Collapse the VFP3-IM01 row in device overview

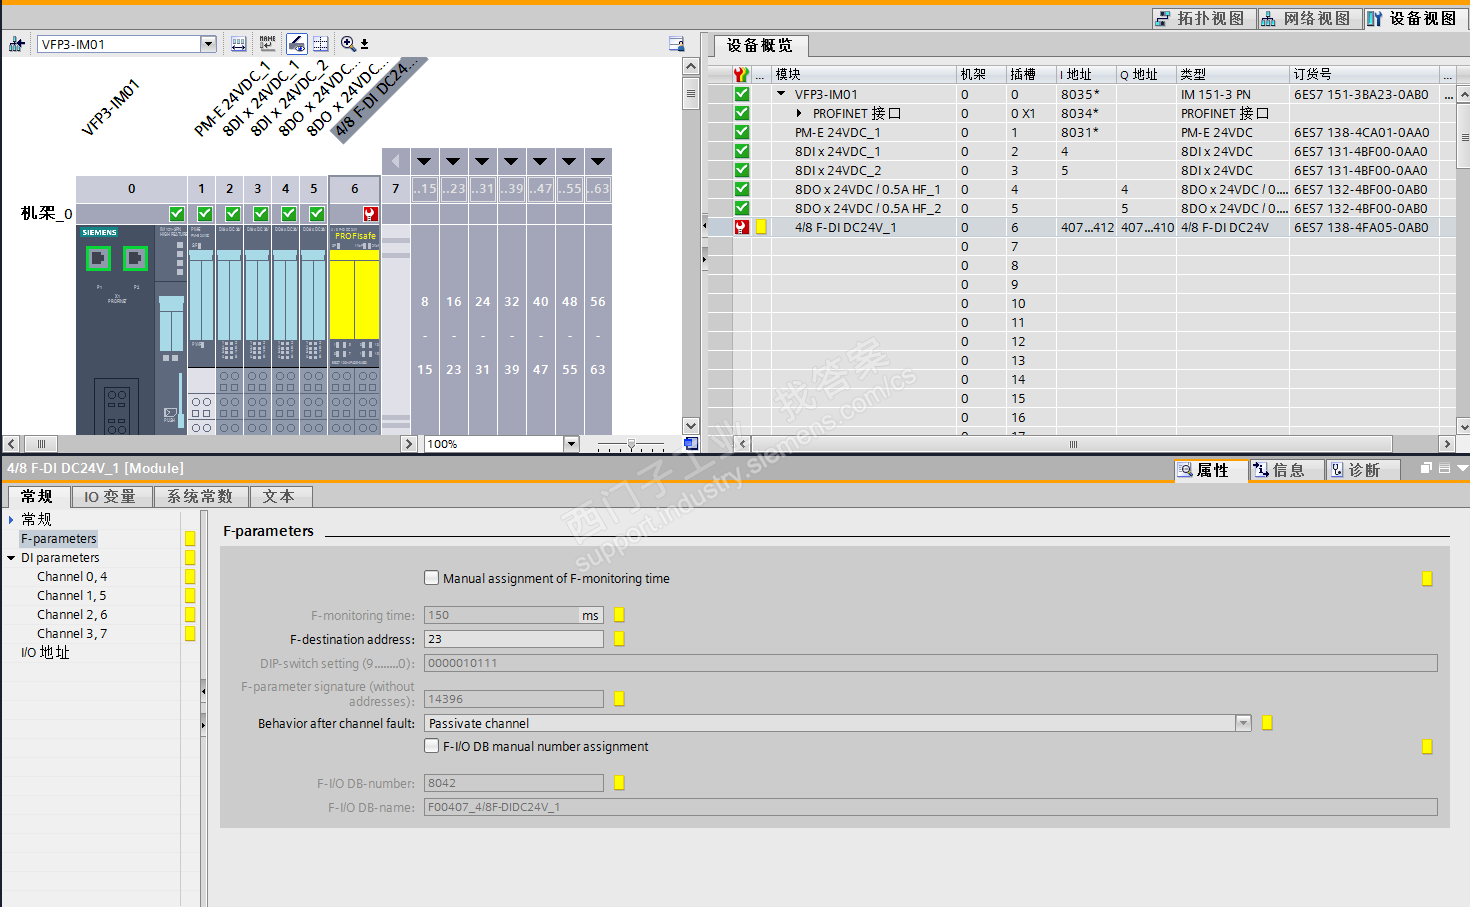pos(781,94)
